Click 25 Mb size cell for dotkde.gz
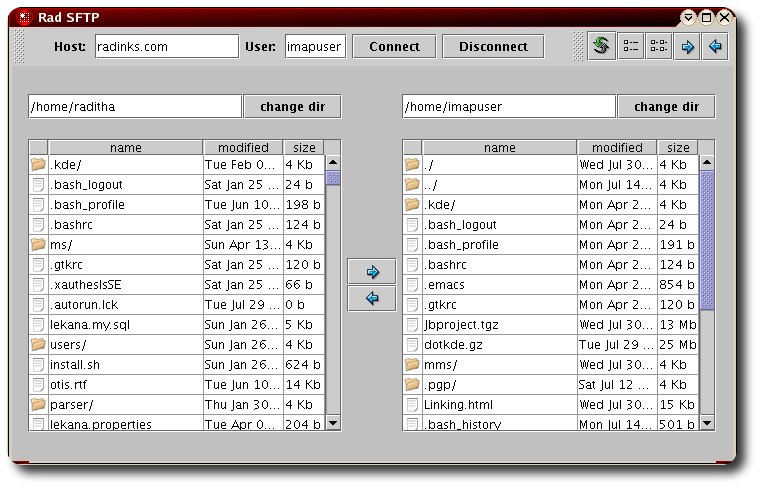The height and width of the screenshot is (488, 760). (678, 345)
